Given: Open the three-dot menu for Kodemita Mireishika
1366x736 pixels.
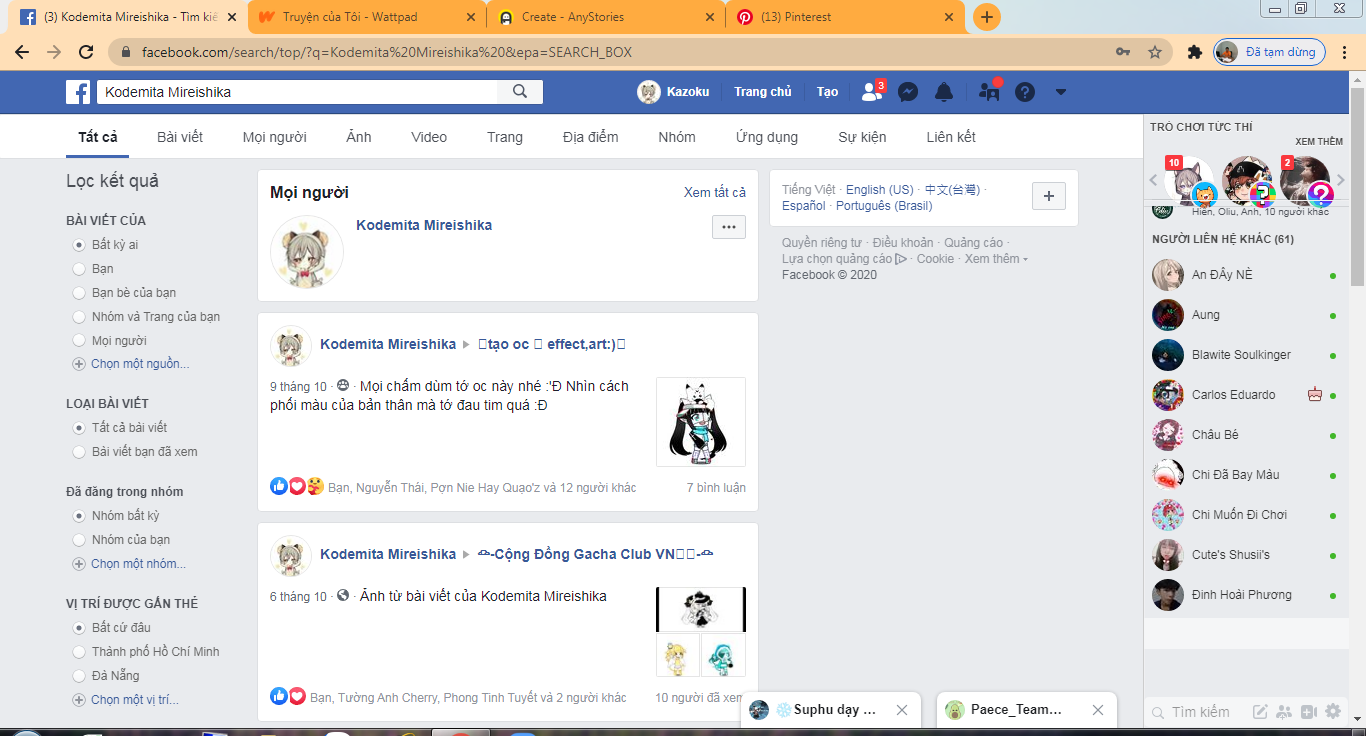Looking at the screenshot, I should point(728,228).
